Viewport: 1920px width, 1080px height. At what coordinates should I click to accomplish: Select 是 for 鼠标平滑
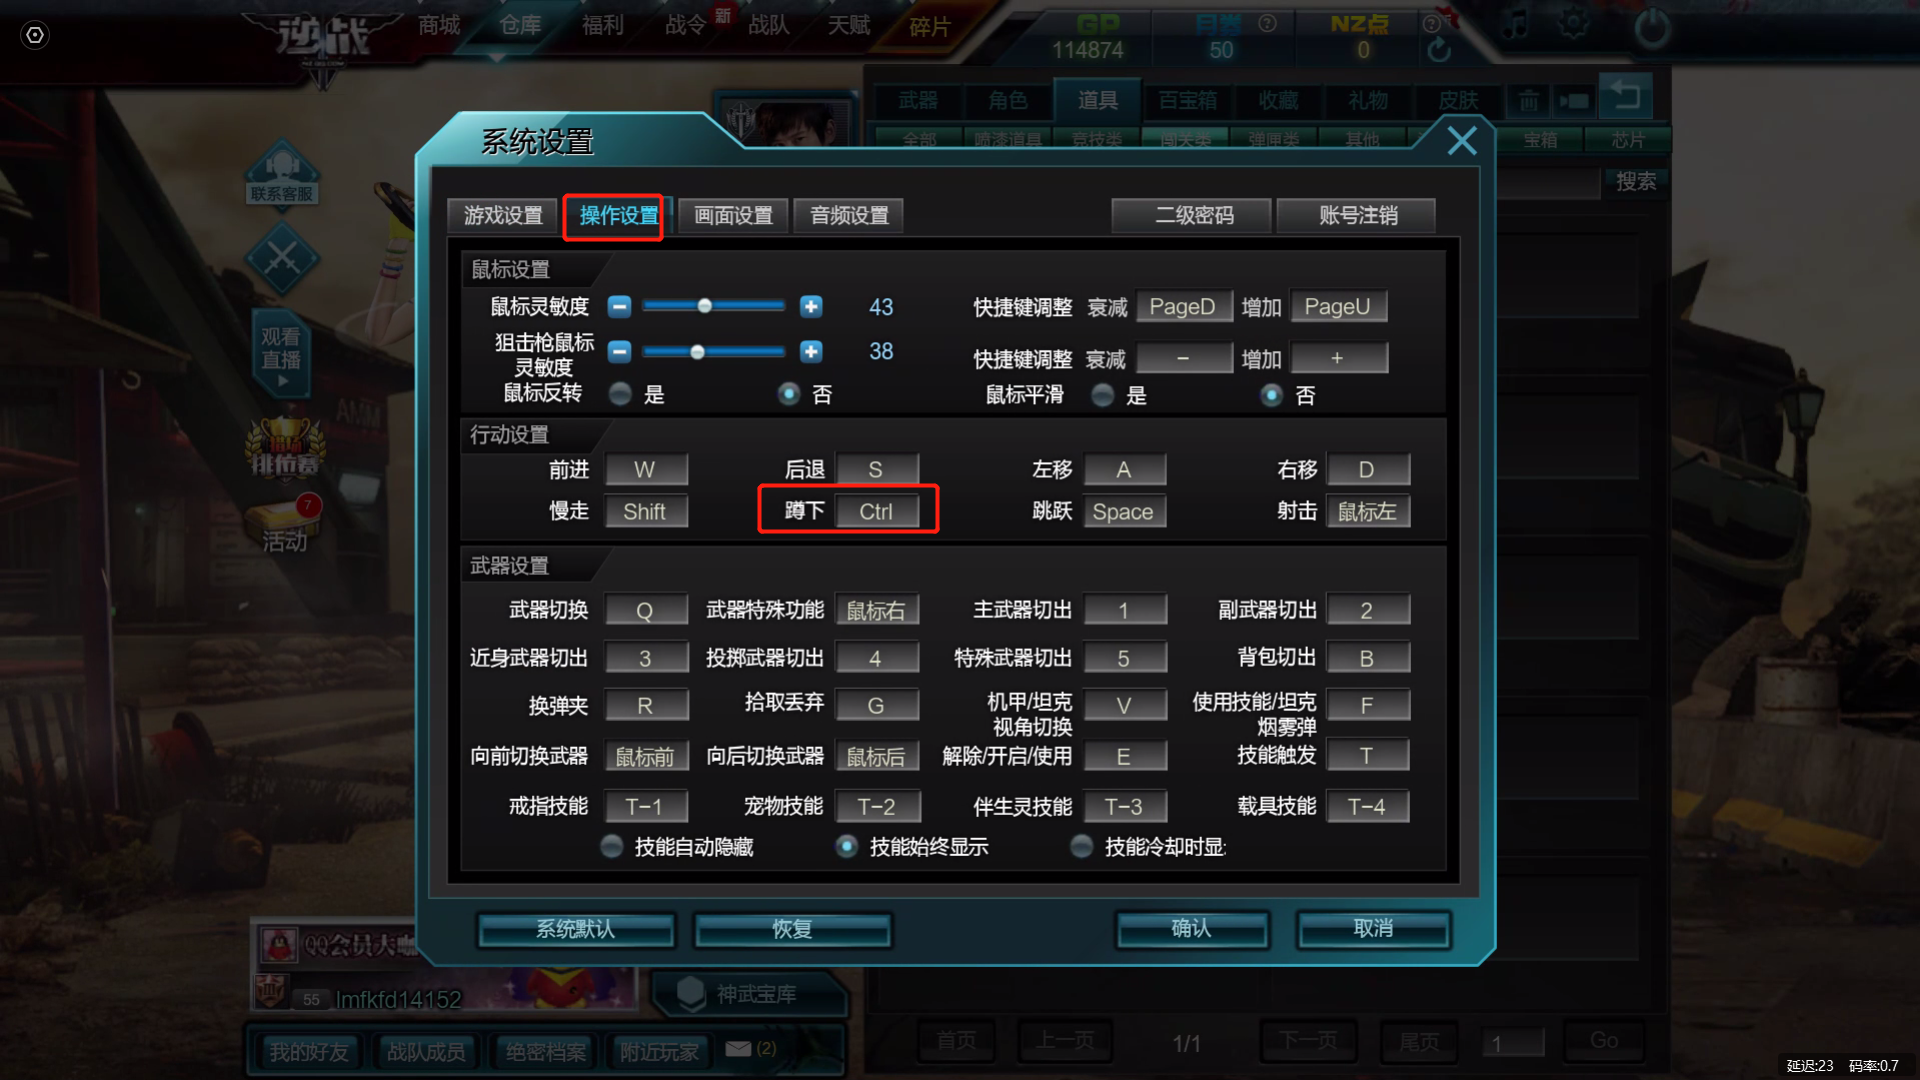[1103, 395]
